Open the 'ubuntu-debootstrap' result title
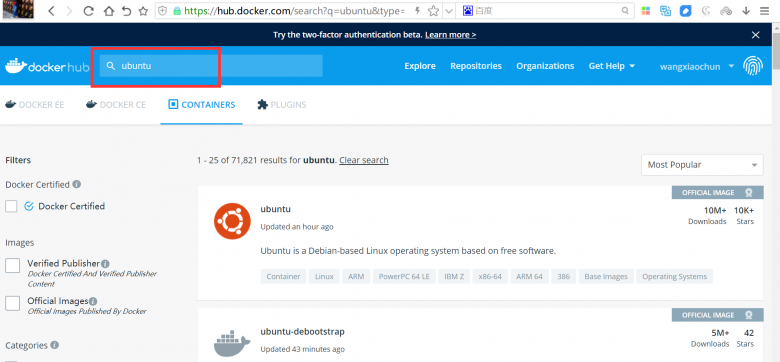The image size is (780, 362). pyautogui.click(x=302, y=332)
